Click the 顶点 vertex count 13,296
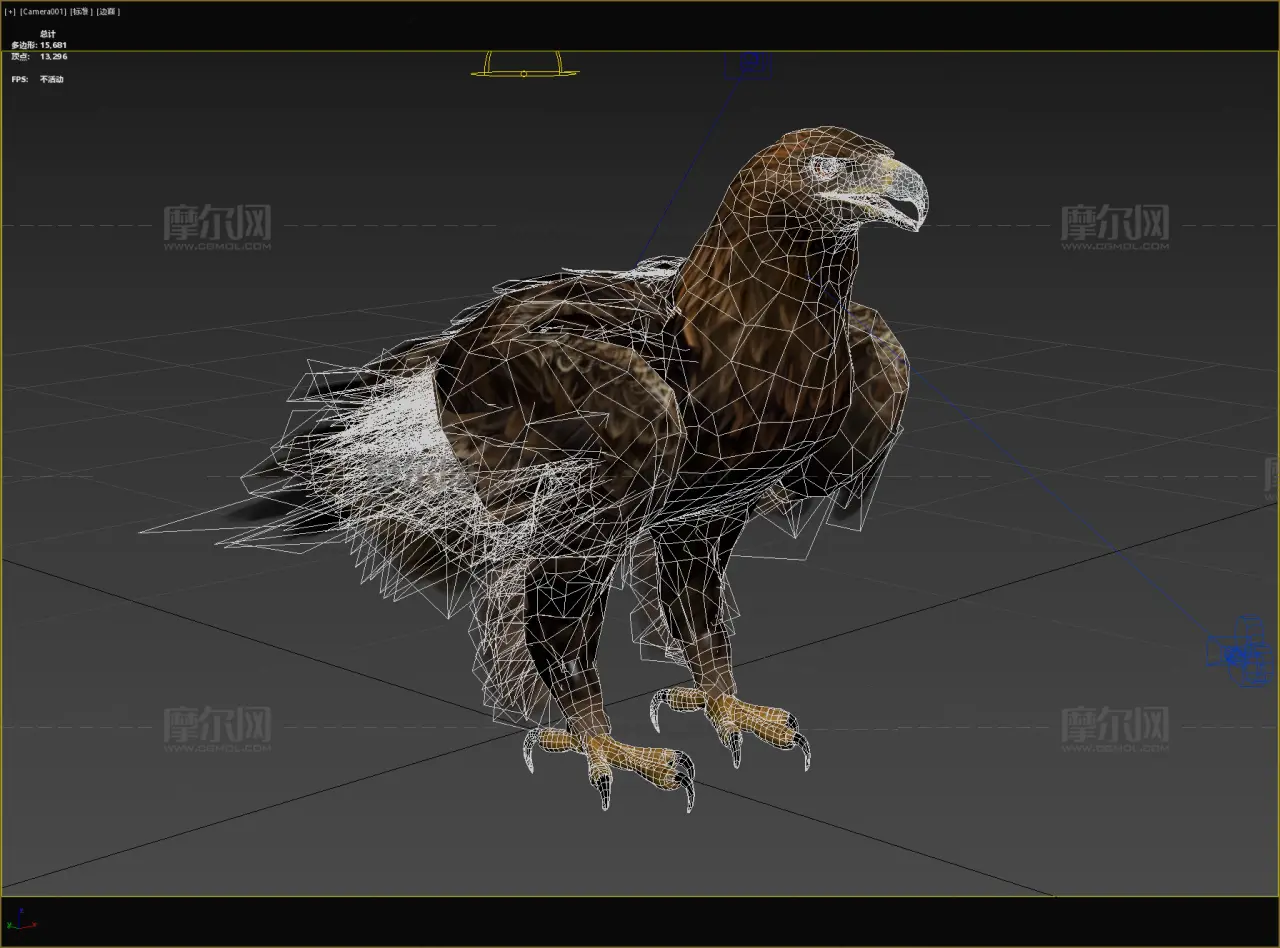The height and width of the screenshot is (948, 1280). point(53,57)
